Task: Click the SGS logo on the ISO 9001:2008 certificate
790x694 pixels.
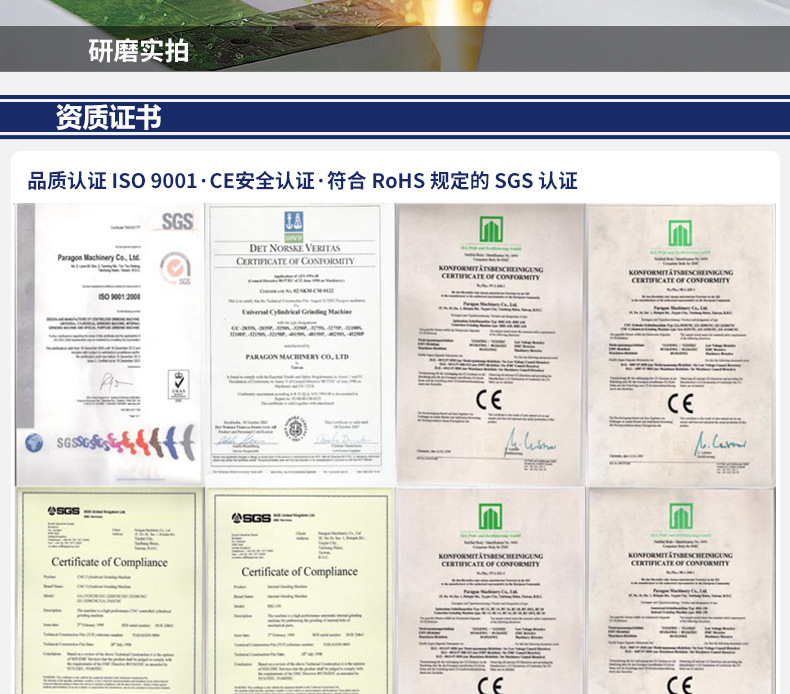Action: [177, 221]
